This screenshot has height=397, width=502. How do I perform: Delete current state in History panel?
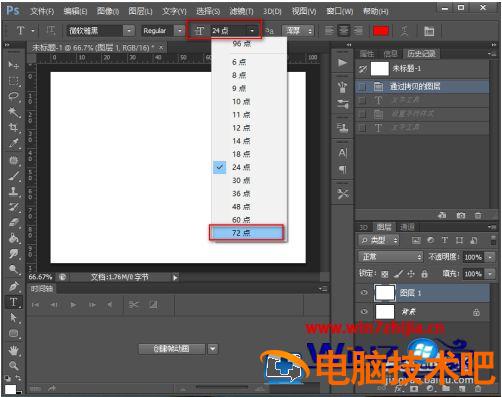tap(478, 215)
